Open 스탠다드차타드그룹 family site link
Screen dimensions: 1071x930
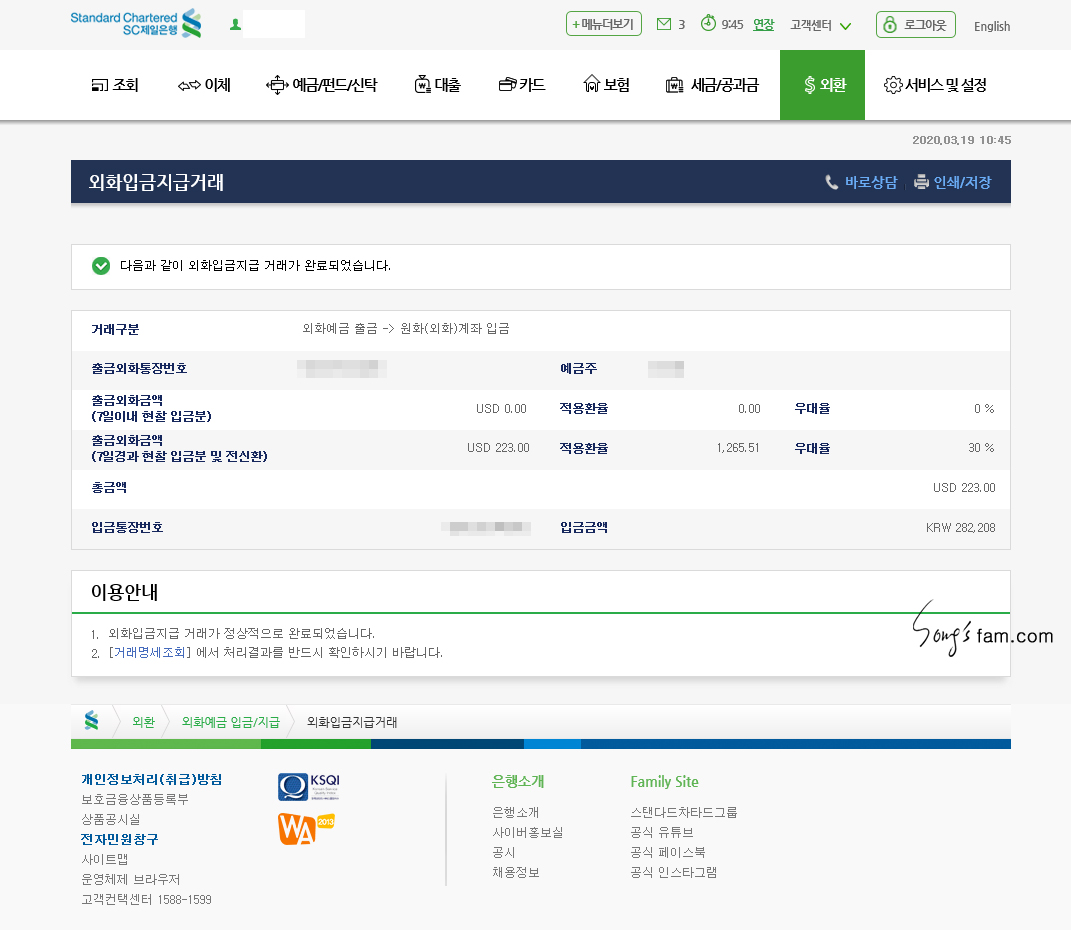684,813
